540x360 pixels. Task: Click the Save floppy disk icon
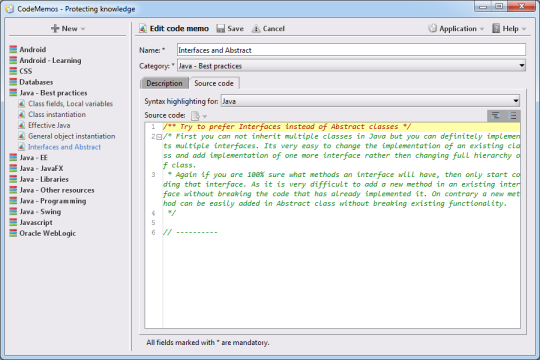(220, 29)
